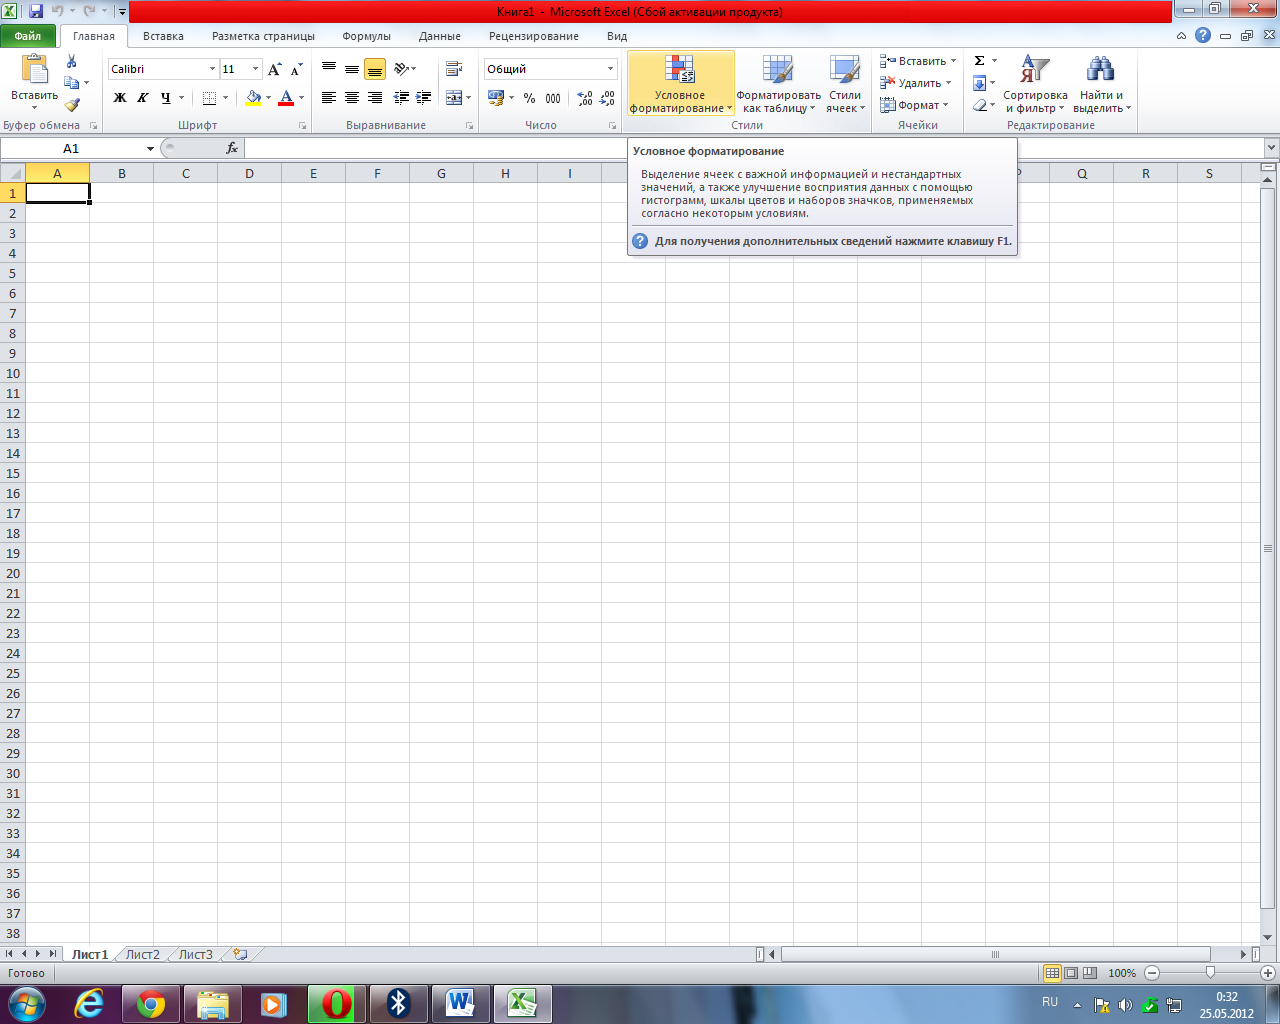Select sheet tab Лист2
Viewport: 1280px width, 1024px height.
142,954
